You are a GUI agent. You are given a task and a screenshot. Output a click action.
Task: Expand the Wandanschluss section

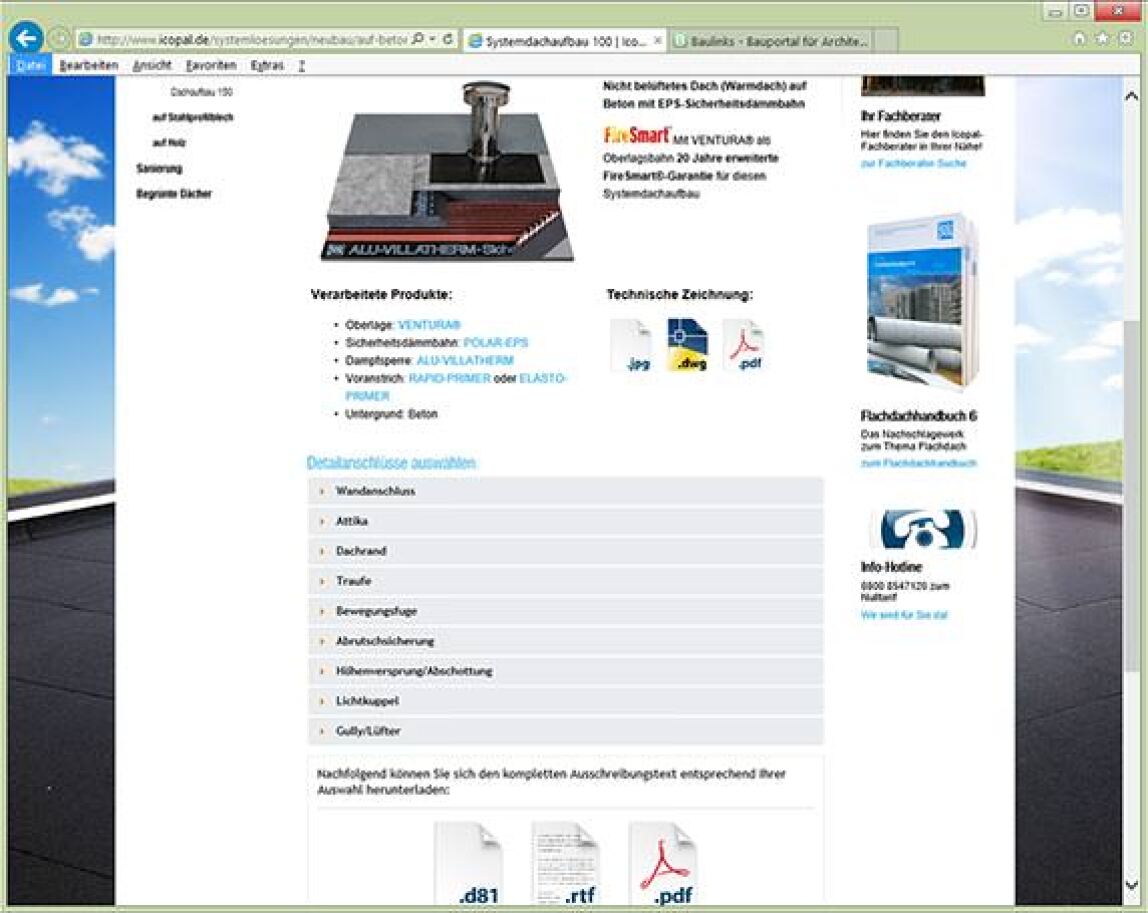pos(565,491)
